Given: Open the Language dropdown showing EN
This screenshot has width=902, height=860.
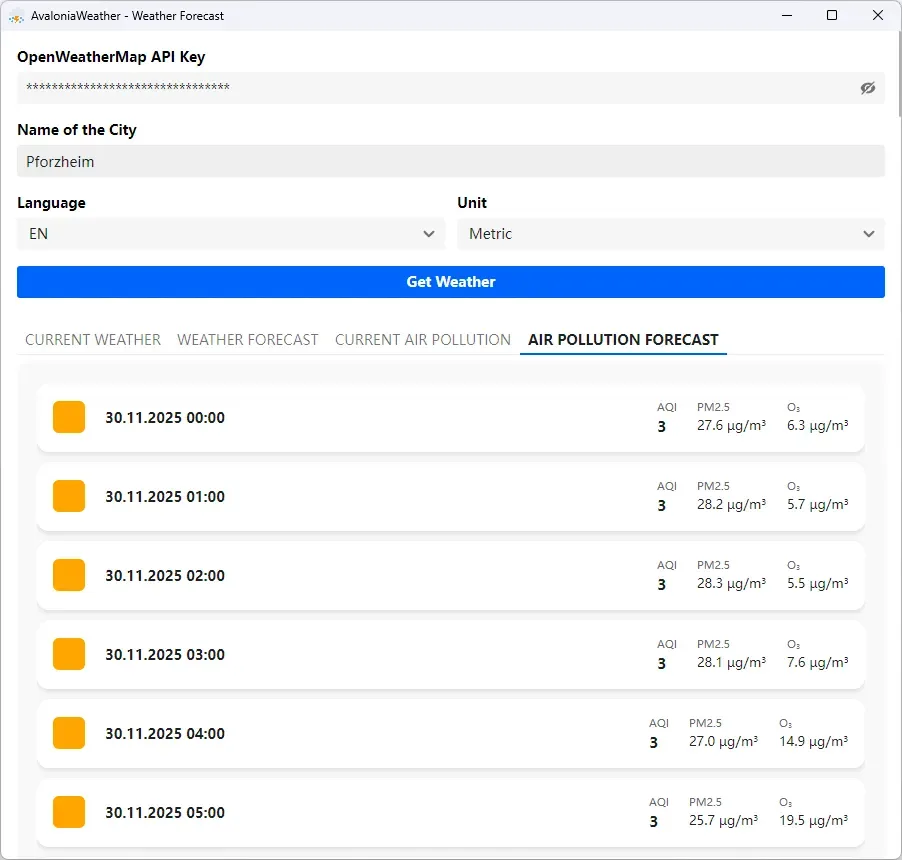Looking at the screenshot, I should pyautogui.click(x=230, y=234).
